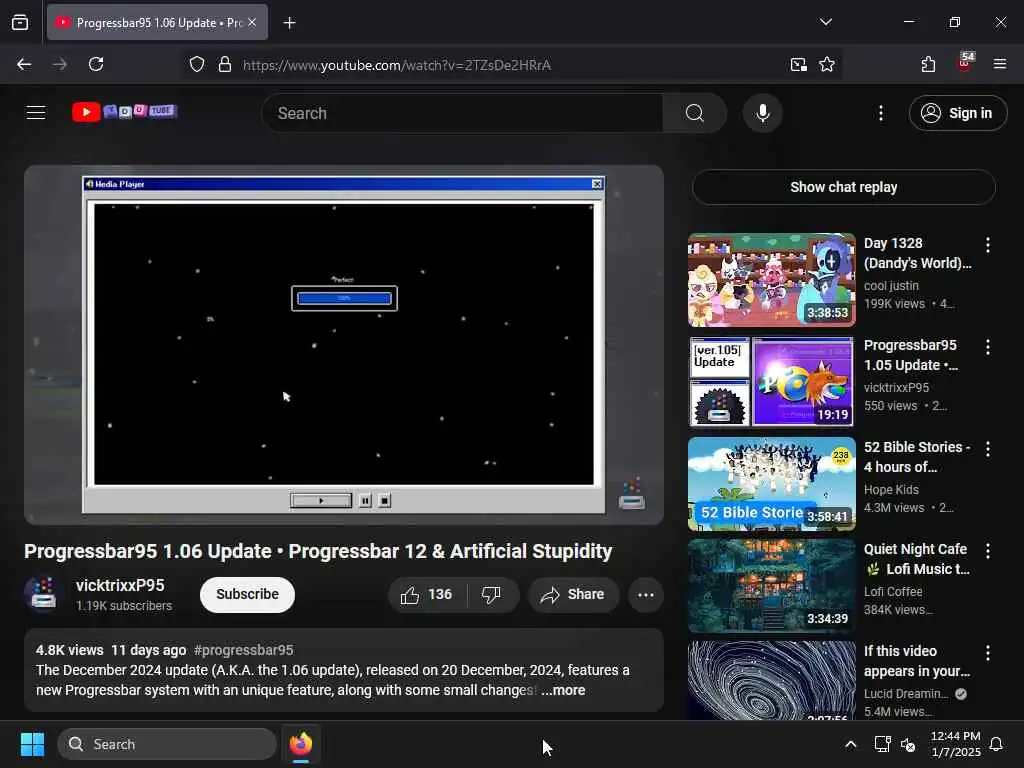Open the Quiet Night Cafe thumbnail
This screenshot has width=1024, height=768.
[771, 585]
